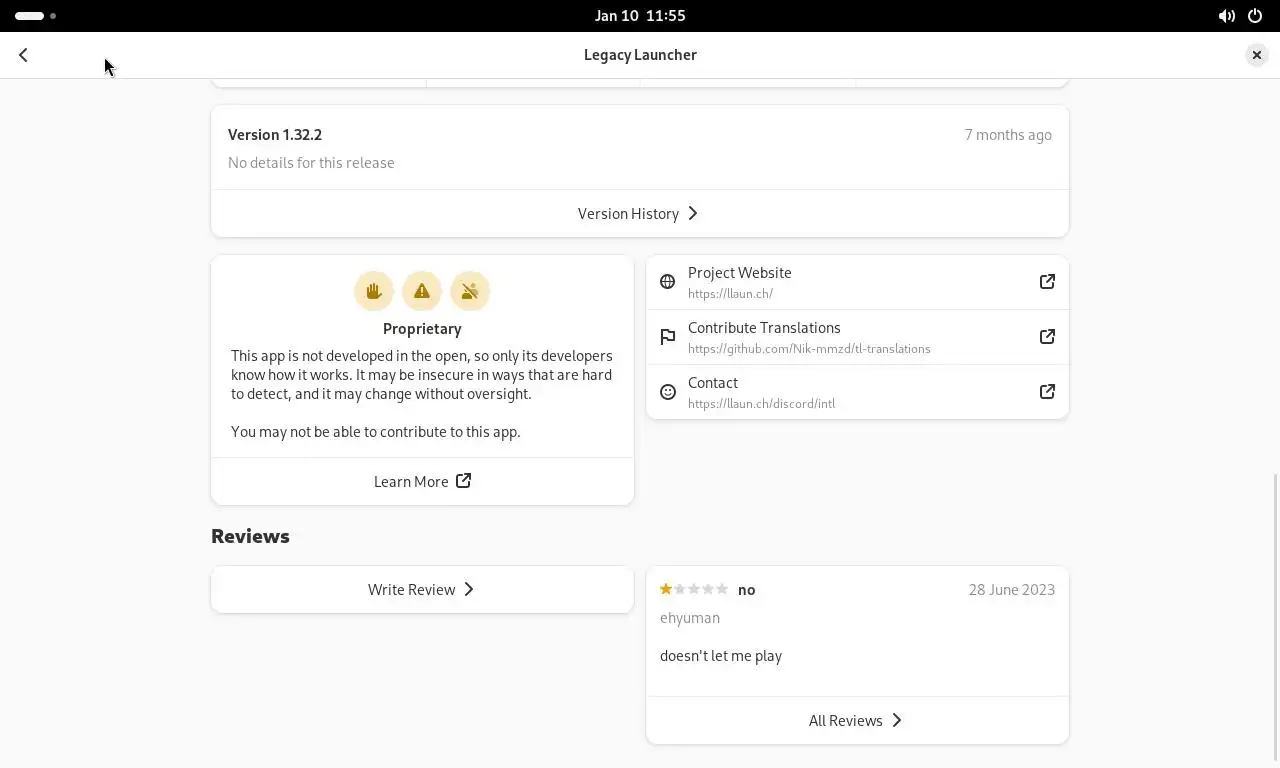Open the Contribute Translations row
The image size is (1280, 768).
(x=857, y=337)
